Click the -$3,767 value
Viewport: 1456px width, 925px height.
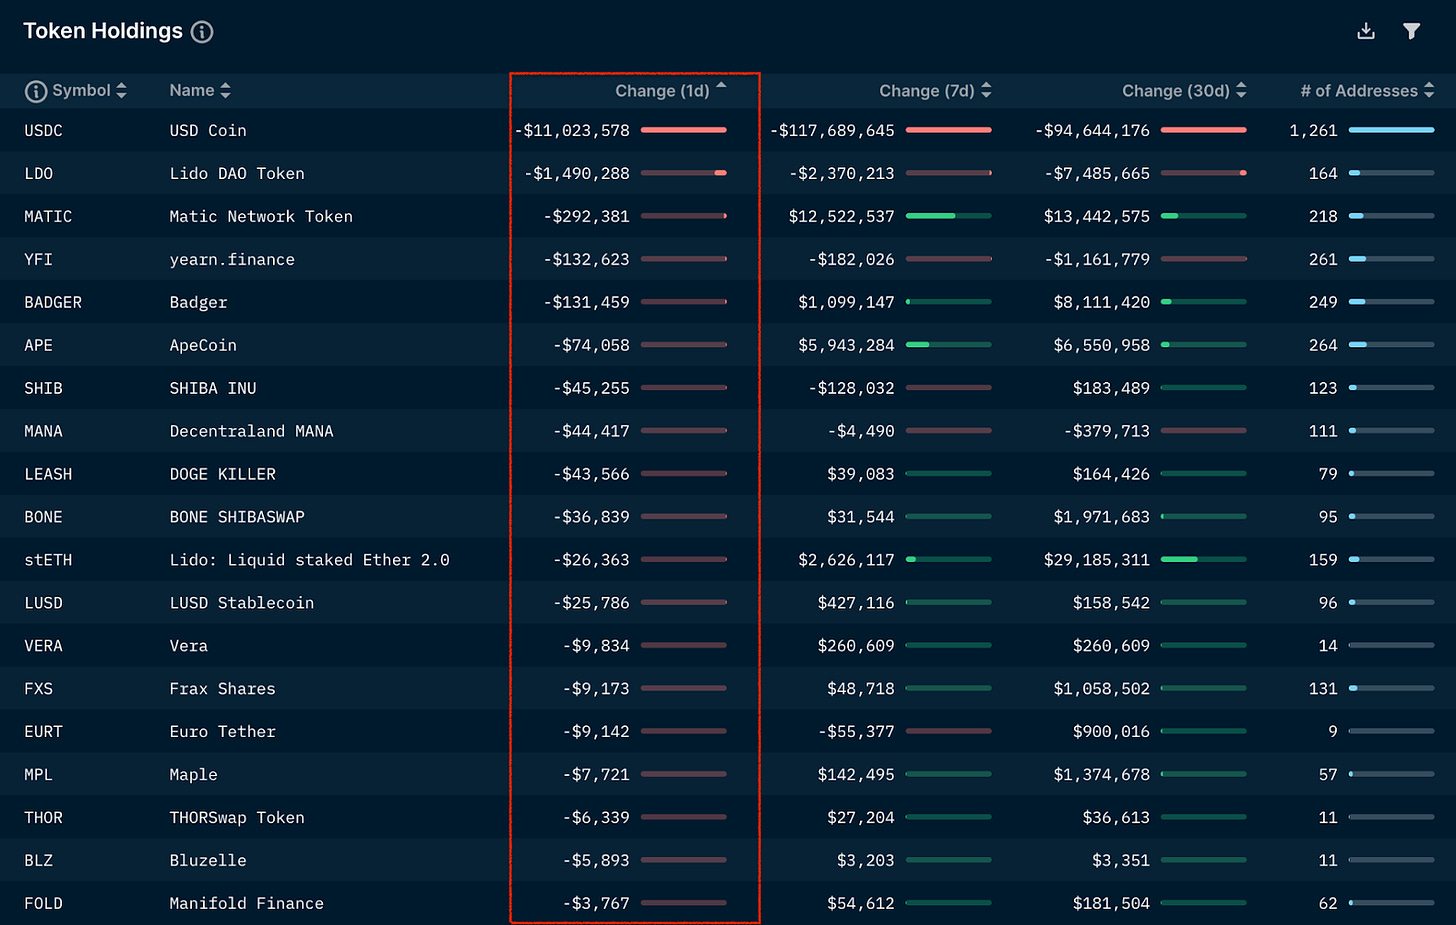(x=596, y=905)
